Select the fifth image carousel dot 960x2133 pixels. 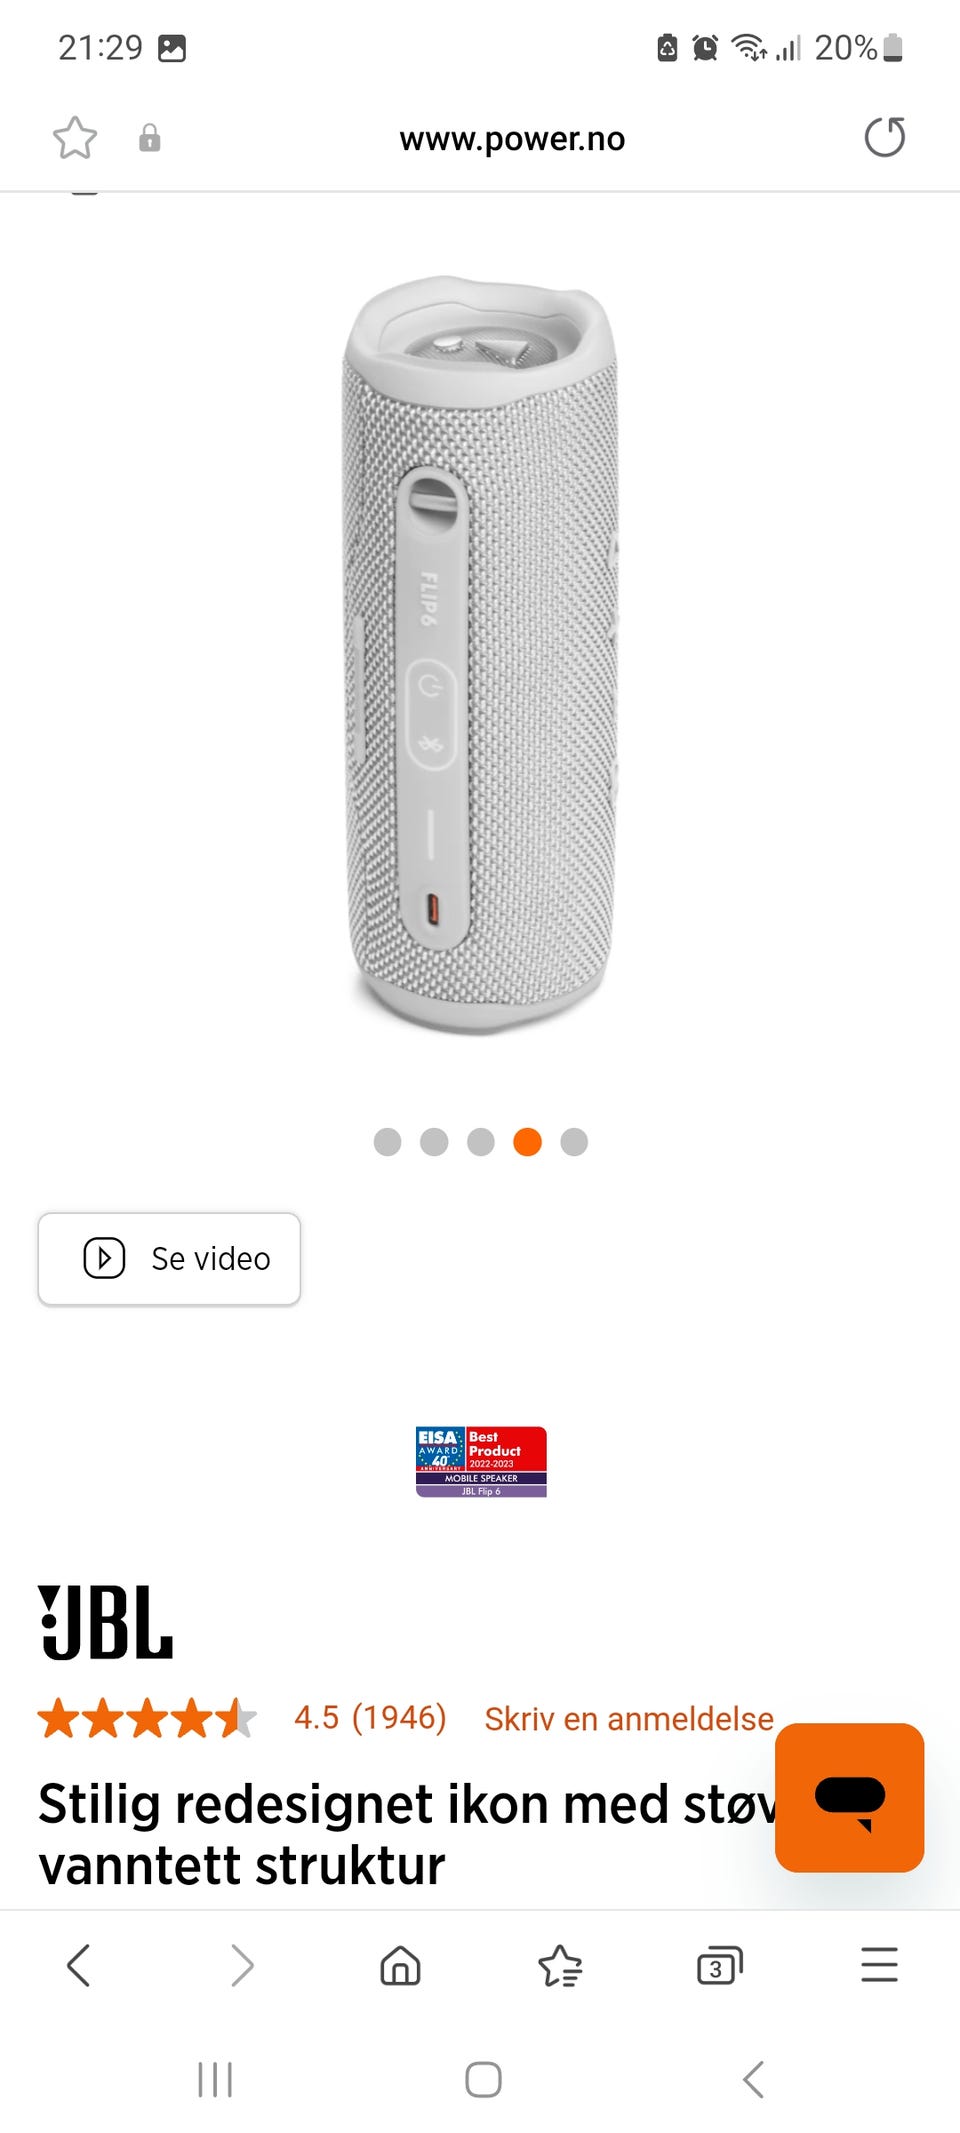point(574,1142)
